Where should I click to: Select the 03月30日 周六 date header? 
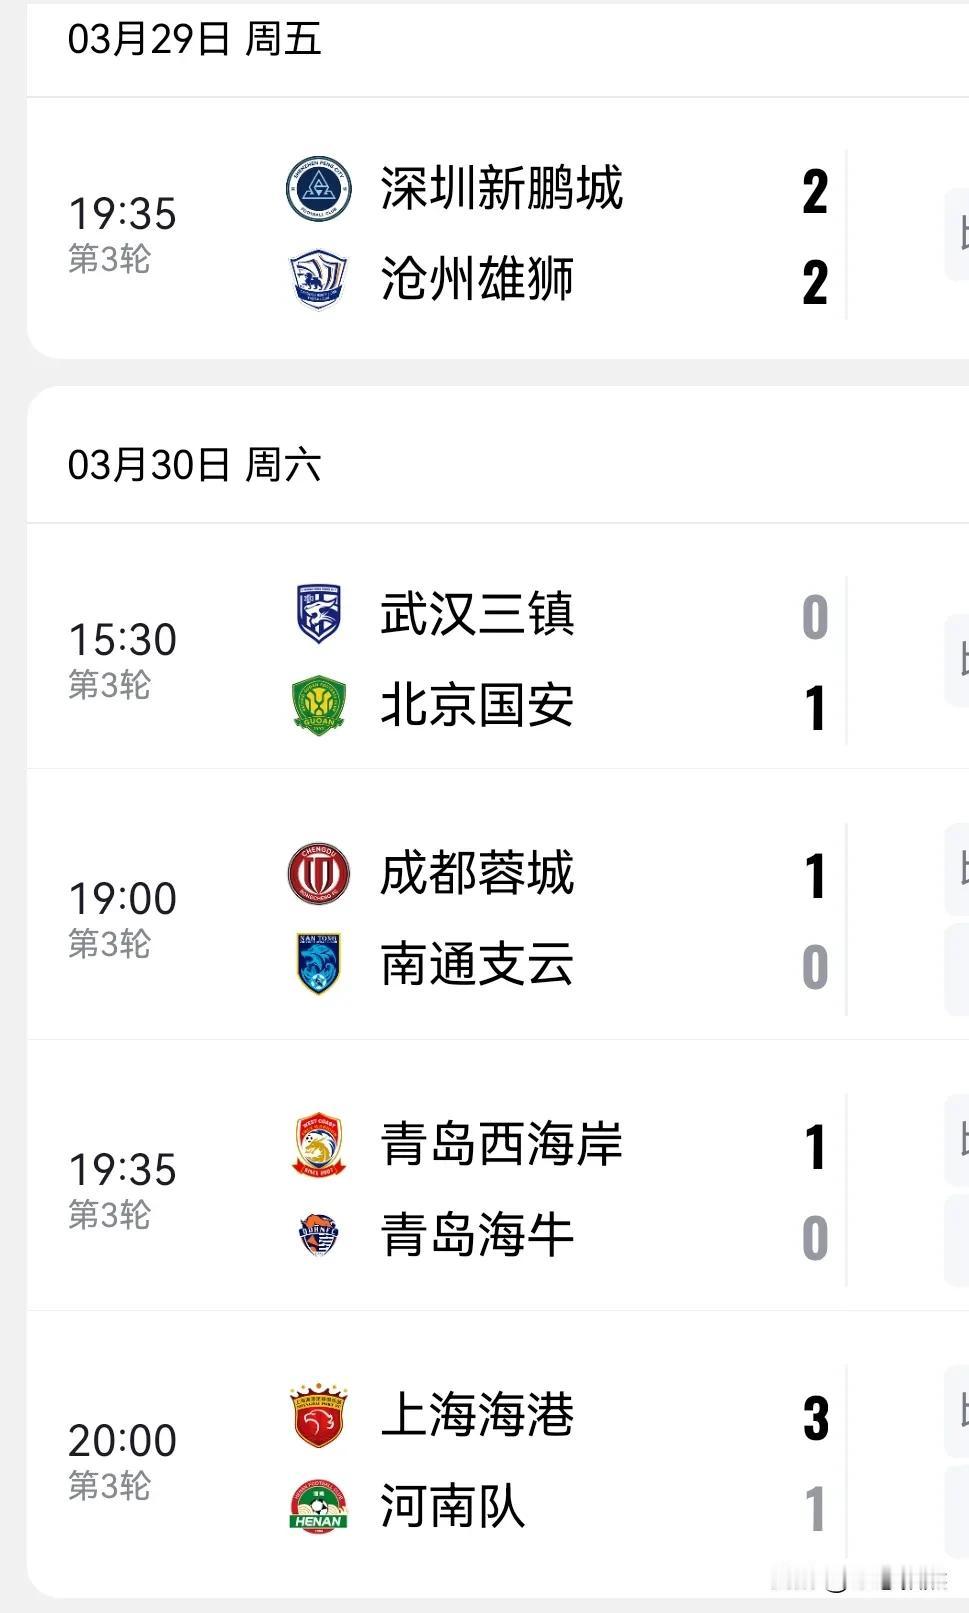195,465
